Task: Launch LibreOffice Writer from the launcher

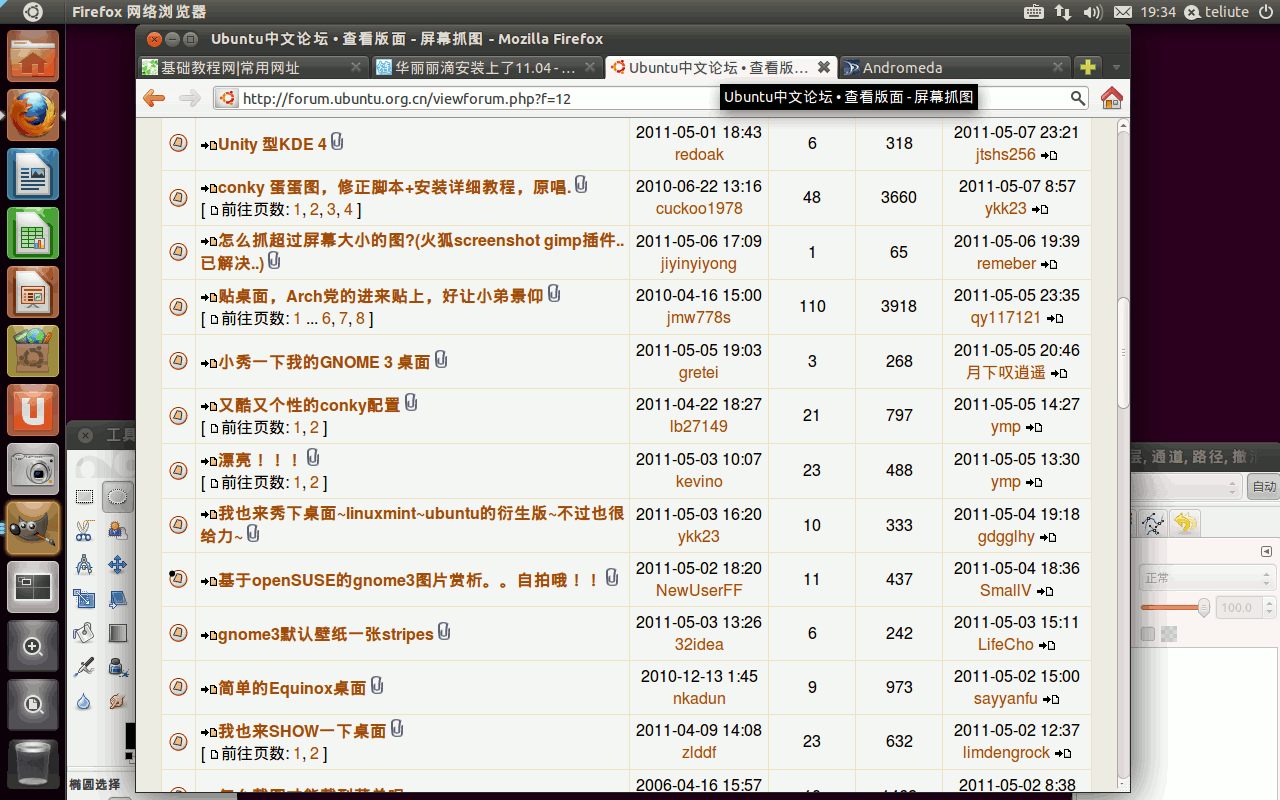Action: [x=33, y=174]
